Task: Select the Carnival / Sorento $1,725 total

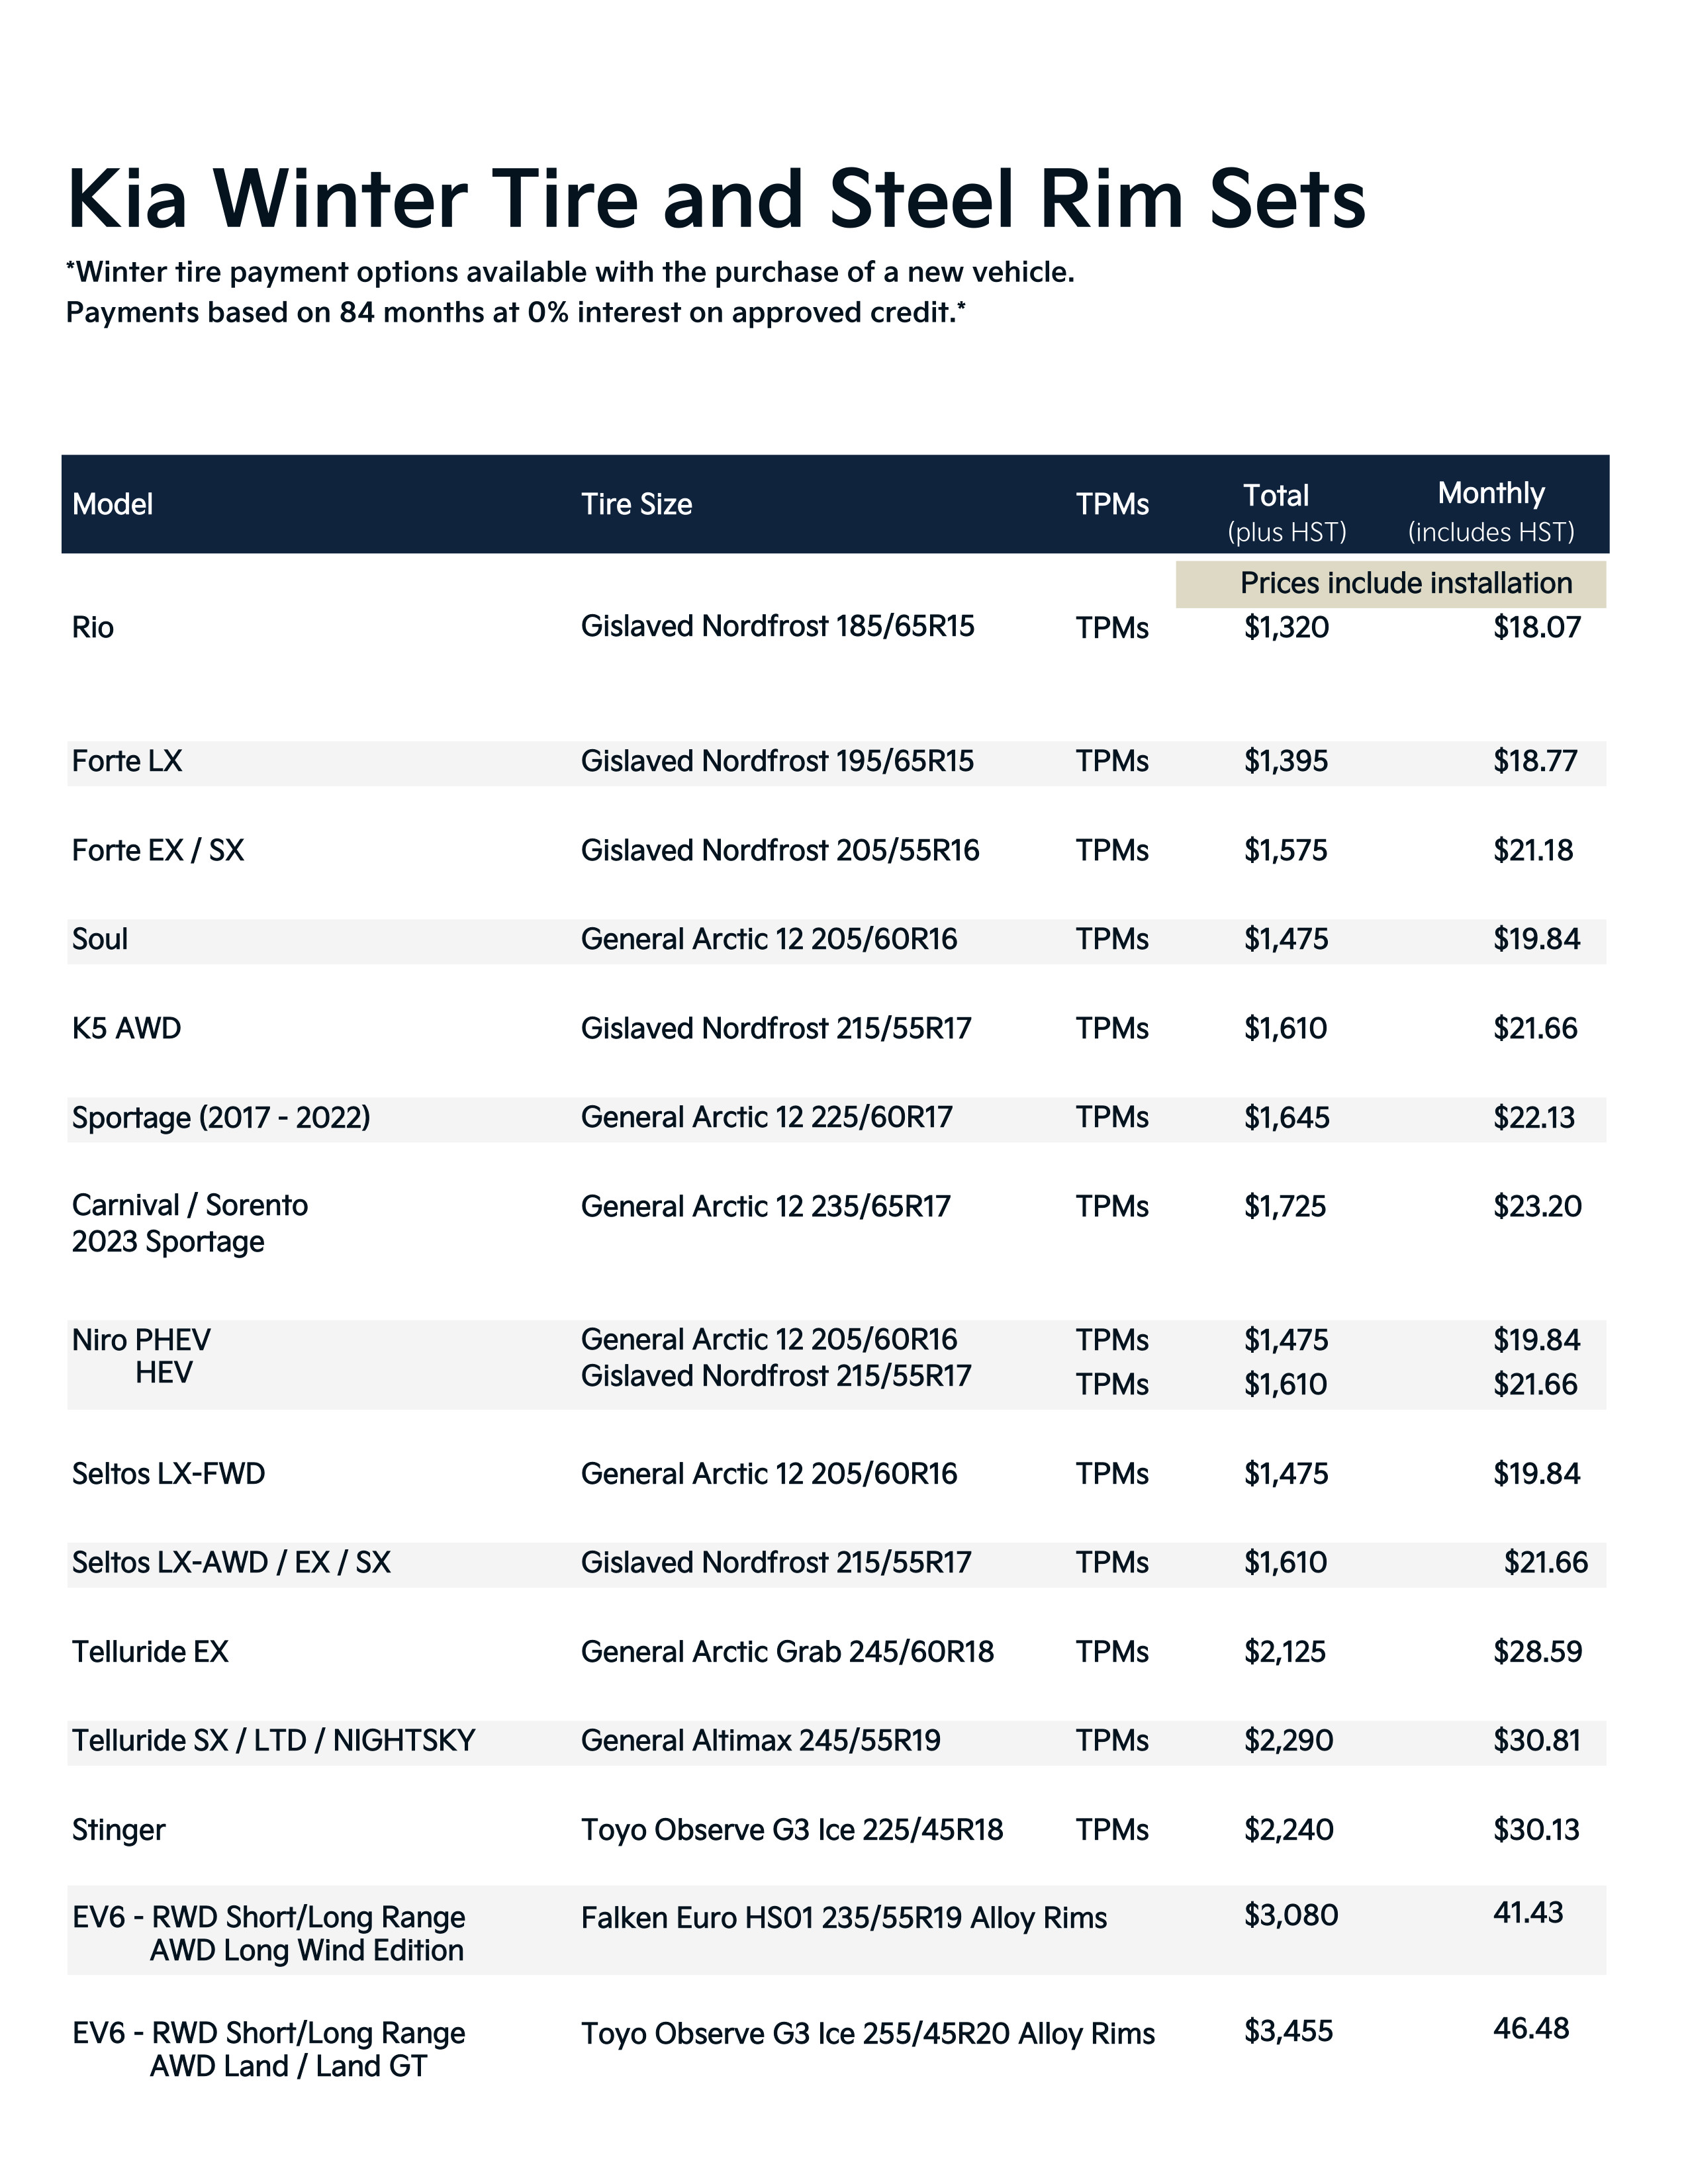Action: pos(1285,1207)
